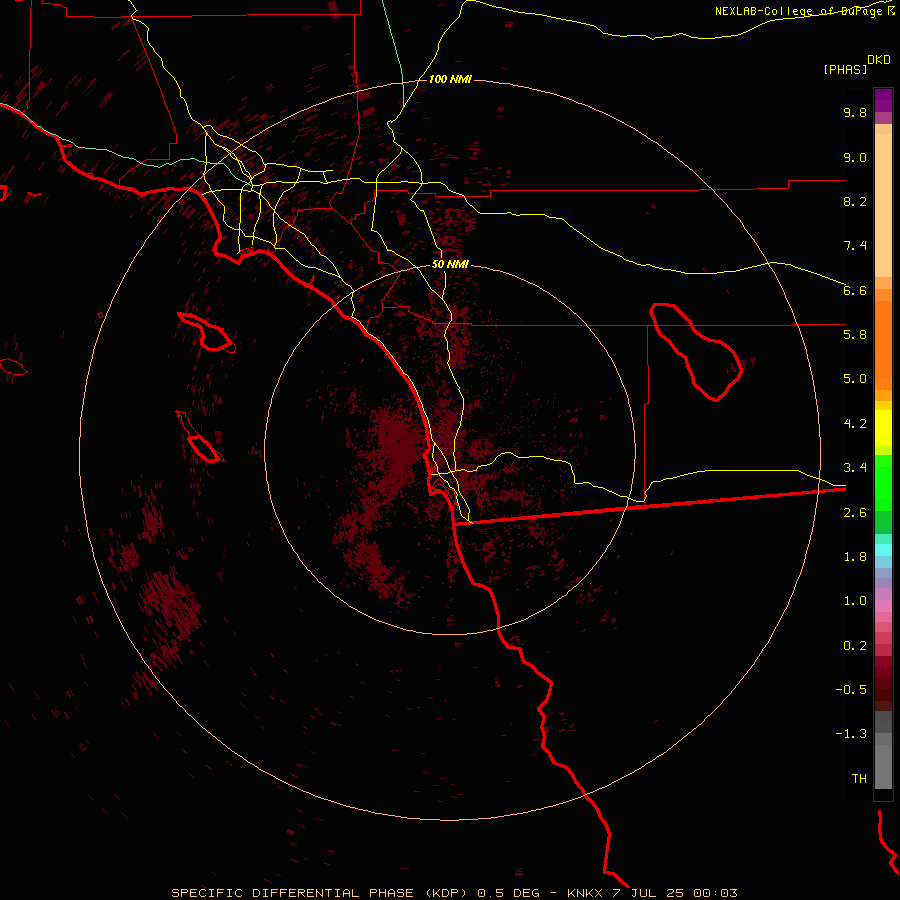Select the 0.2 value on the color scale
Screen dimensions: 900x900
pos(855,646)
